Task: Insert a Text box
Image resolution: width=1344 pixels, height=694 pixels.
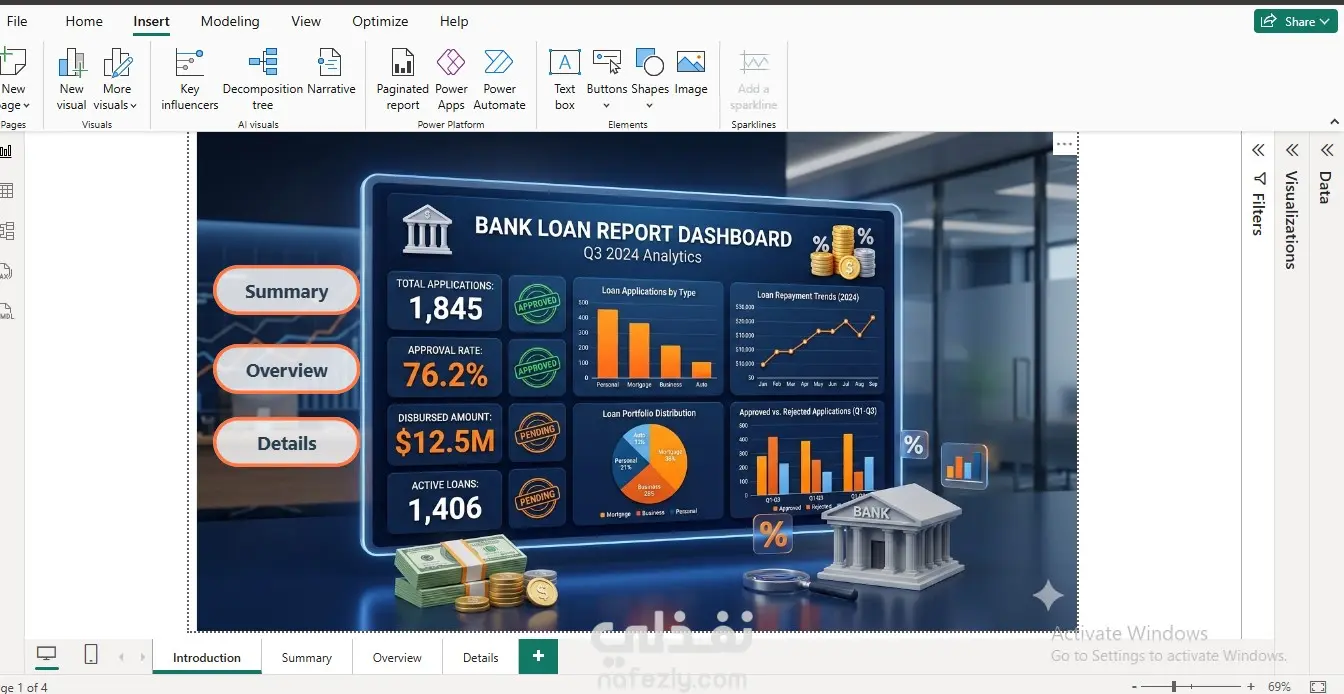Action: [565, 80]
